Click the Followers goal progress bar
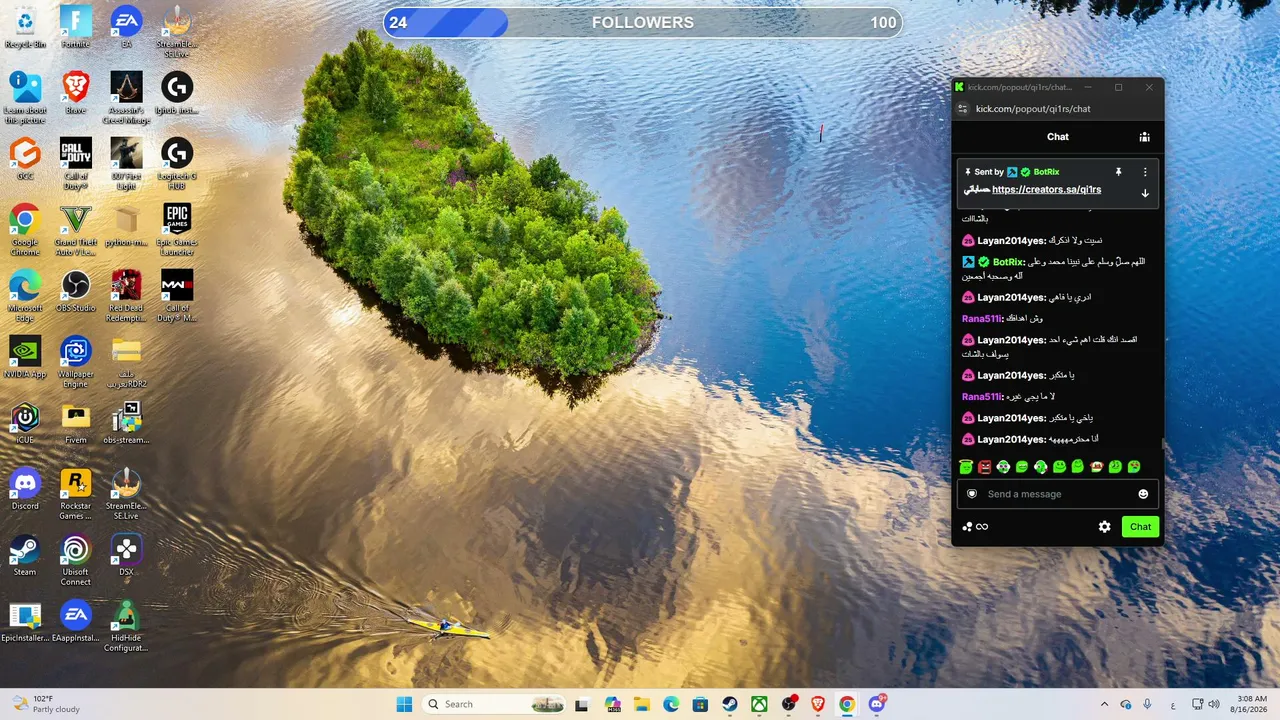 coord(642,23)
